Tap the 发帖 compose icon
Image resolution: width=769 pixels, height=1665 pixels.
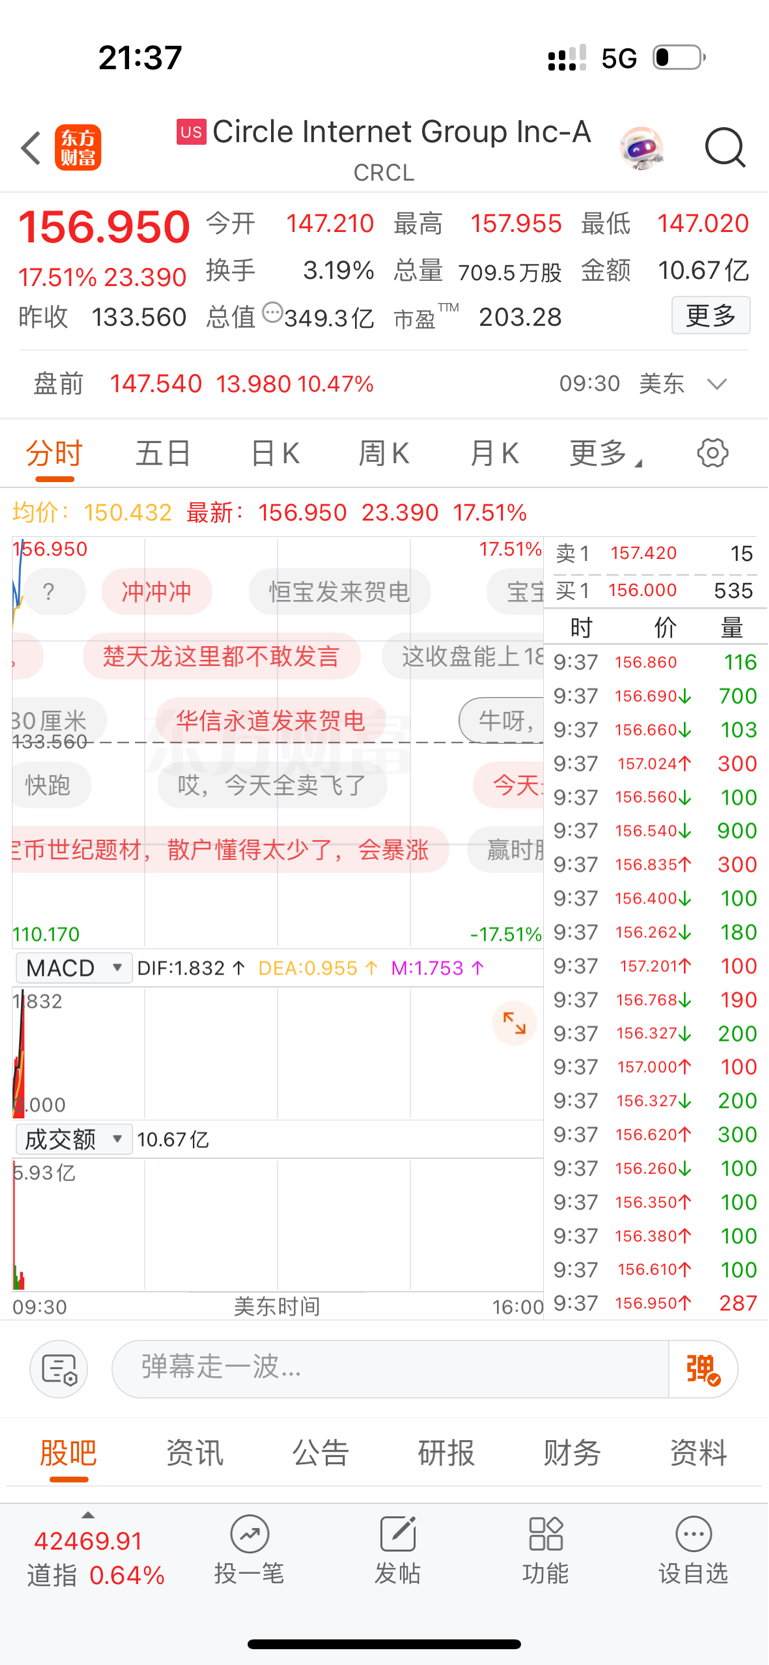(397, 1533)
